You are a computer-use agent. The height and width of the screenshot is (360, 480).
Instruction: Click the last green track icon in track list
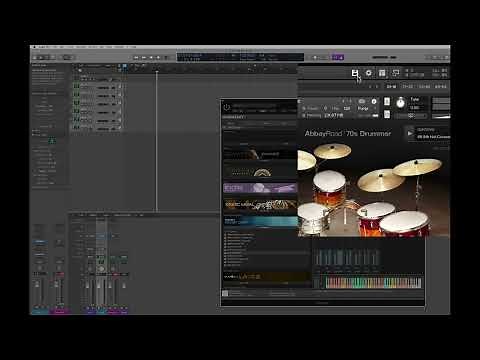click(x=76, y=127)
